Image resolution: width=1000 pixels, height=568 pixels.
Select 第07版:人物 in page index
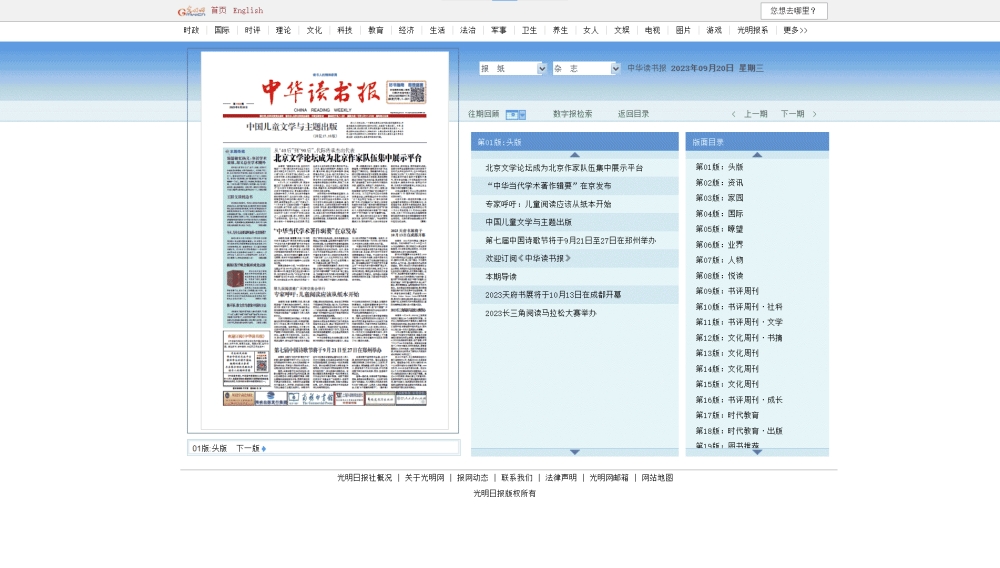click(719, 260)
